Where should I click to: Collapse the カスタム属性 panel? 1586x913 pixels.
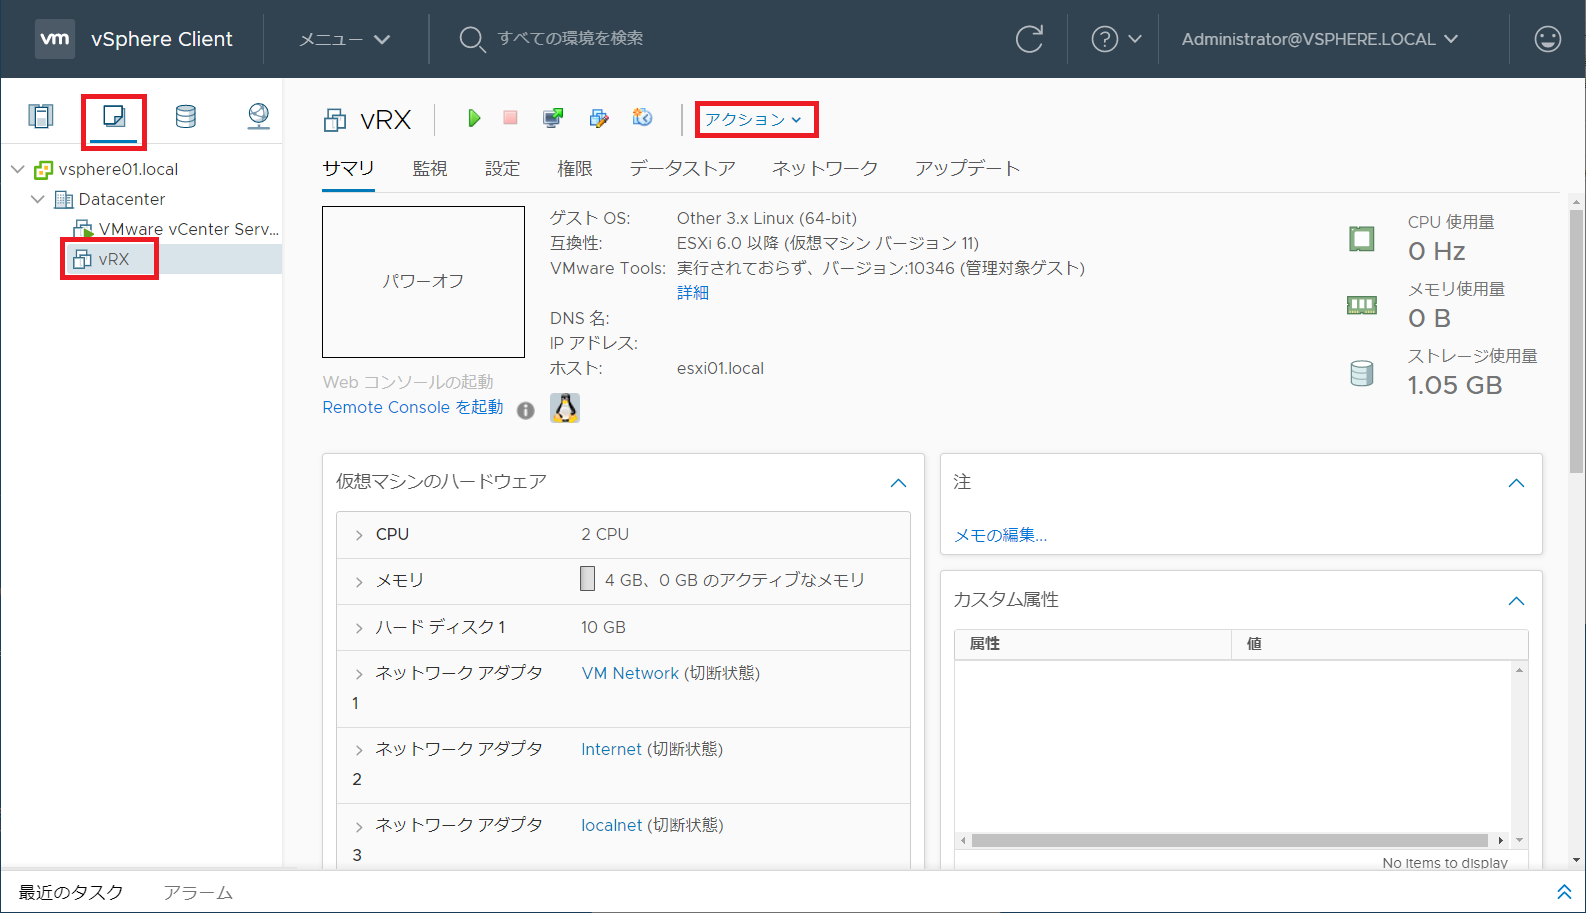(x=1516, y=601)
